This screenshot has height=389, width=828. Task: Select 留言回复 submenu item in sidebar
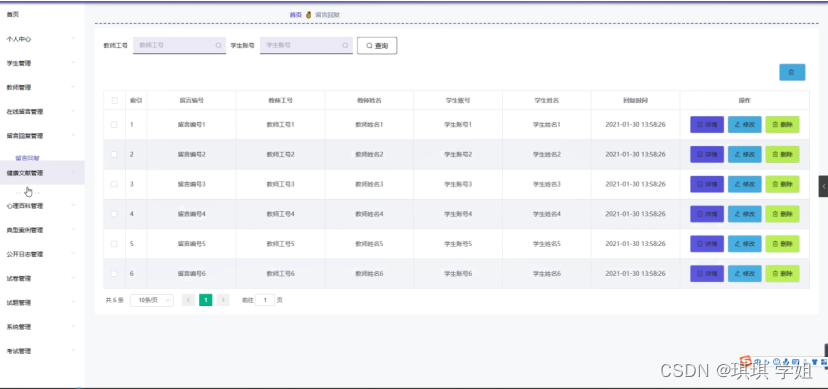tap(27, 158)
